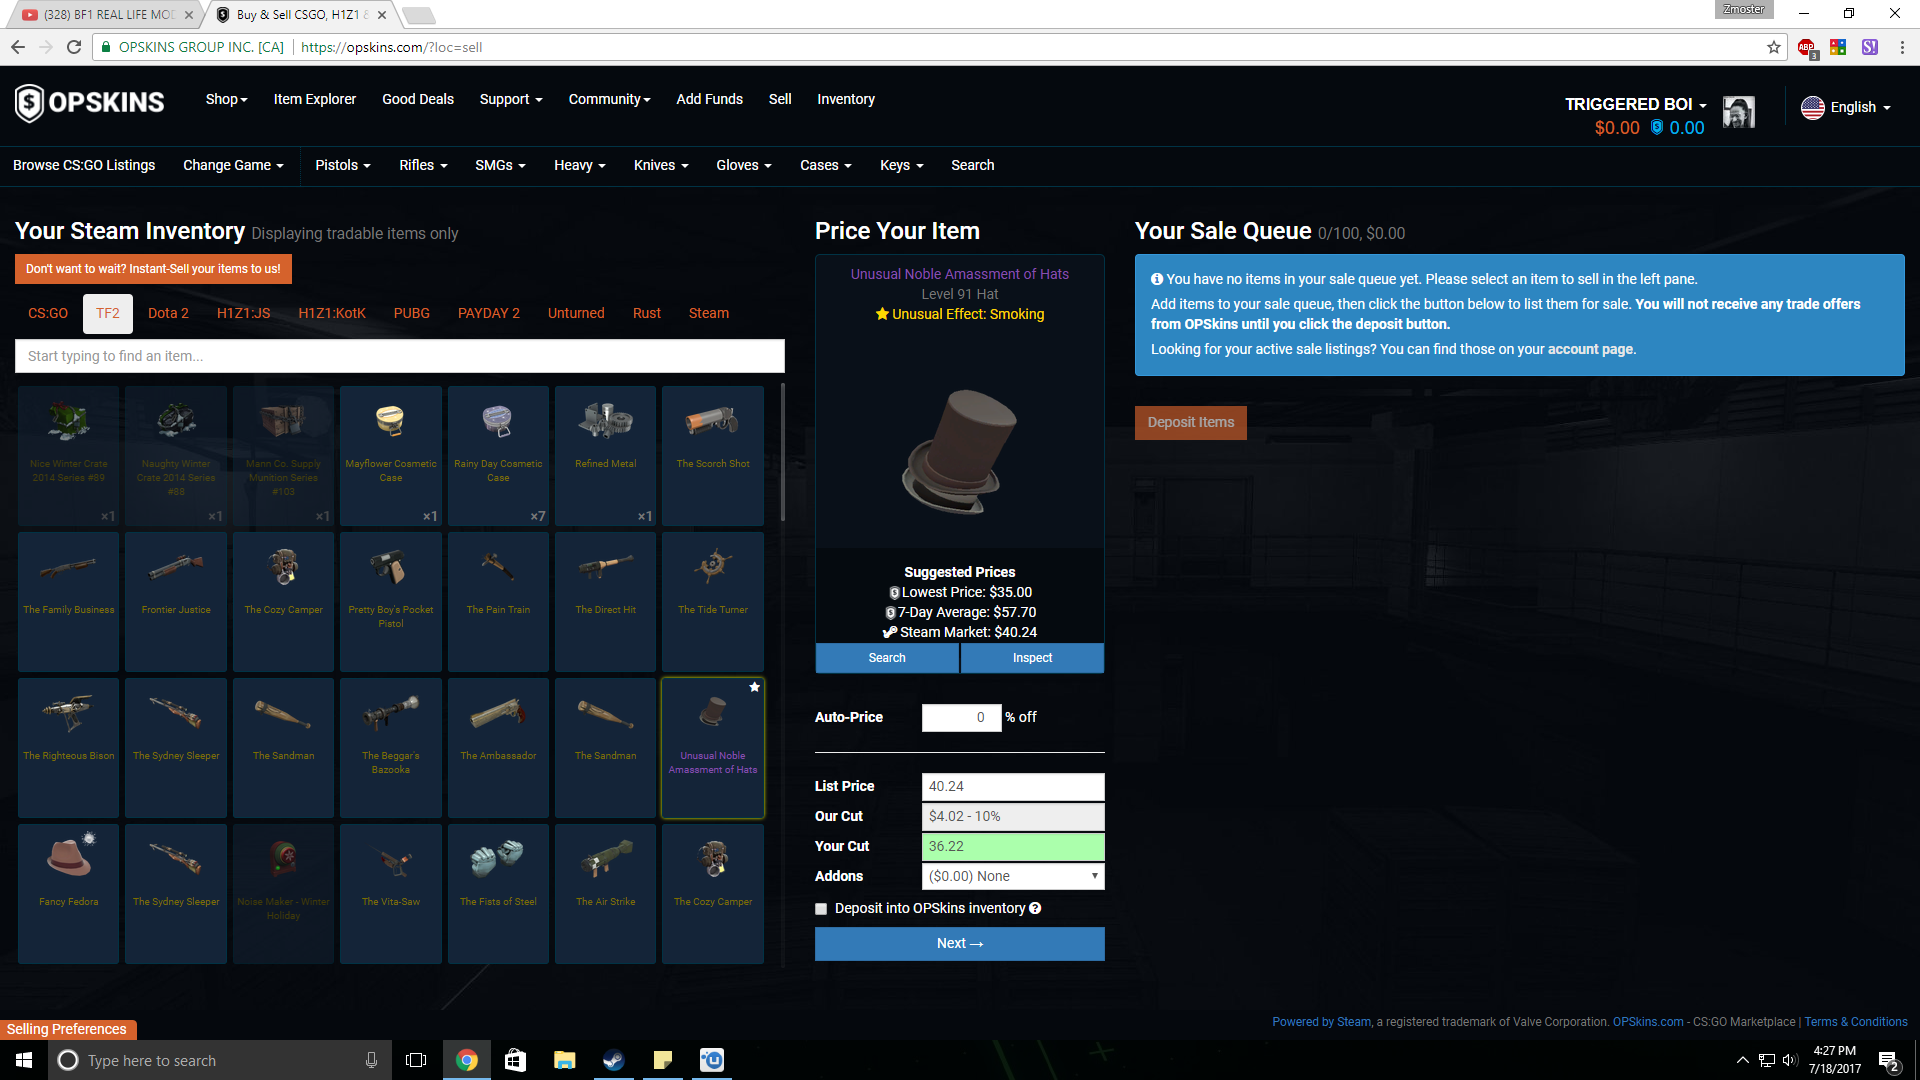The width and height of the screenshot is (1920, 1080).
Task: Select The Air Strike item
Action: tap(605, 893)
